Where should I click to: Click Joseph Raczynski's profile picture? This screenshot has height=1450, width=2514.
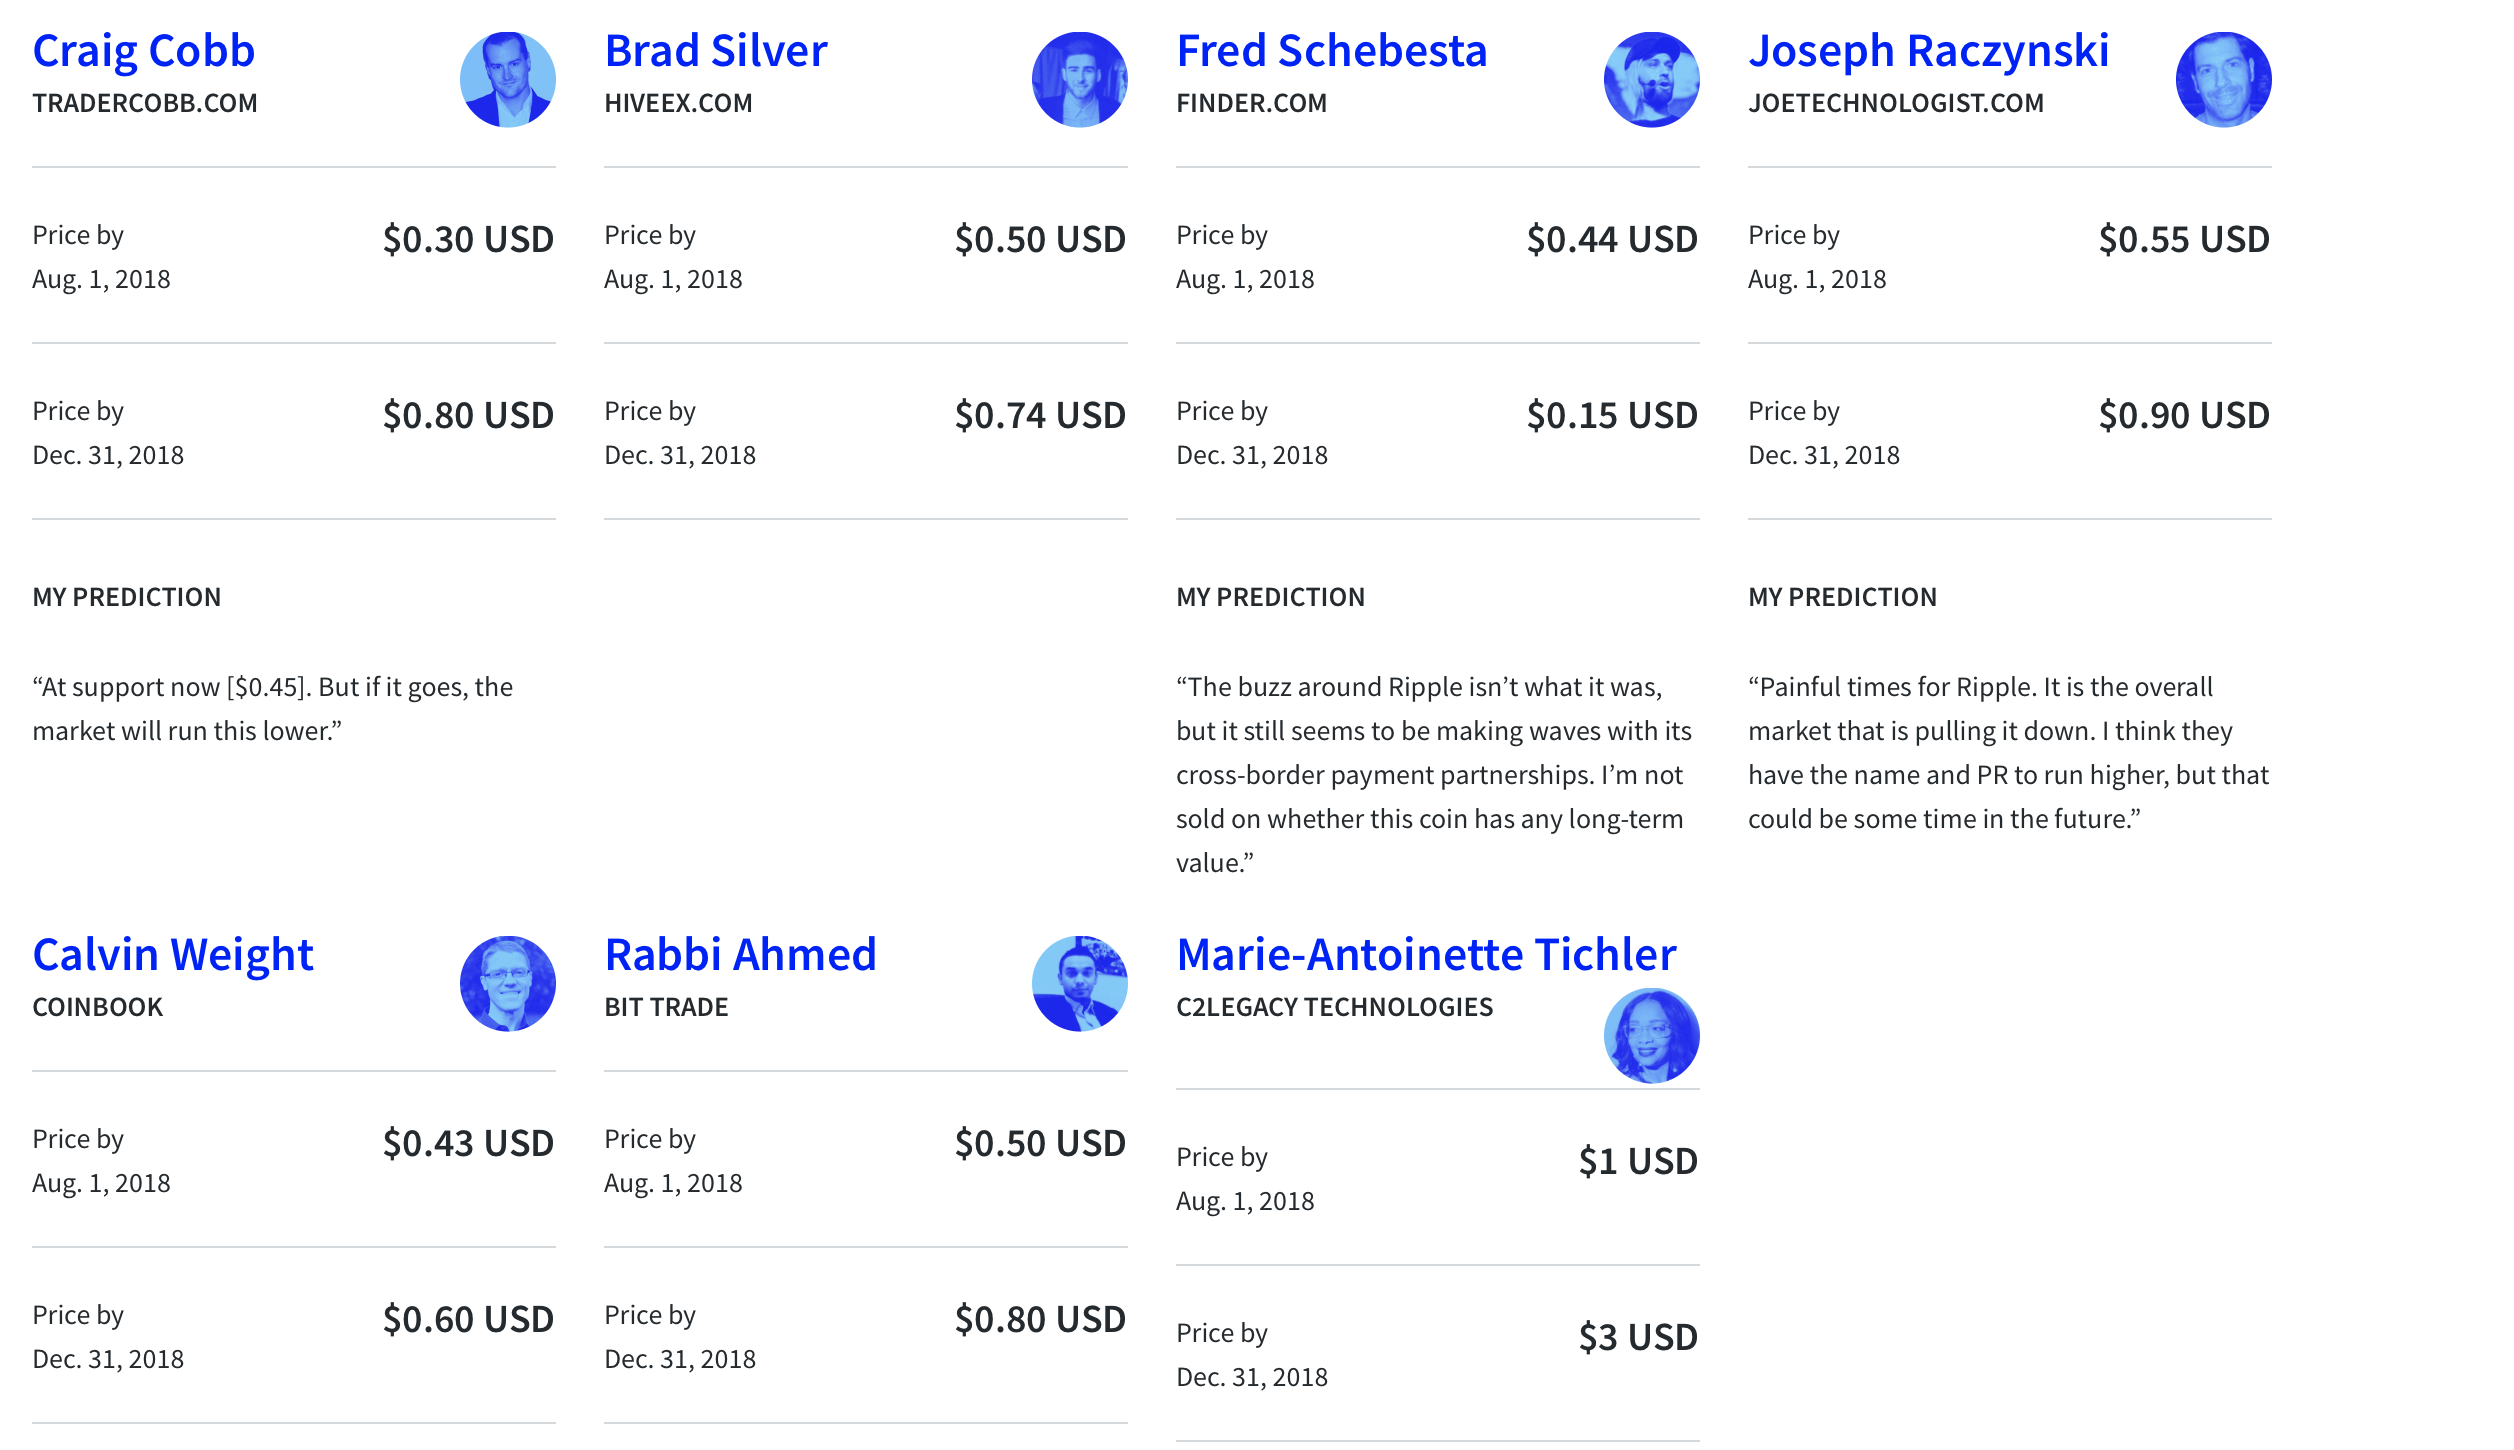tap(2224, 80)
